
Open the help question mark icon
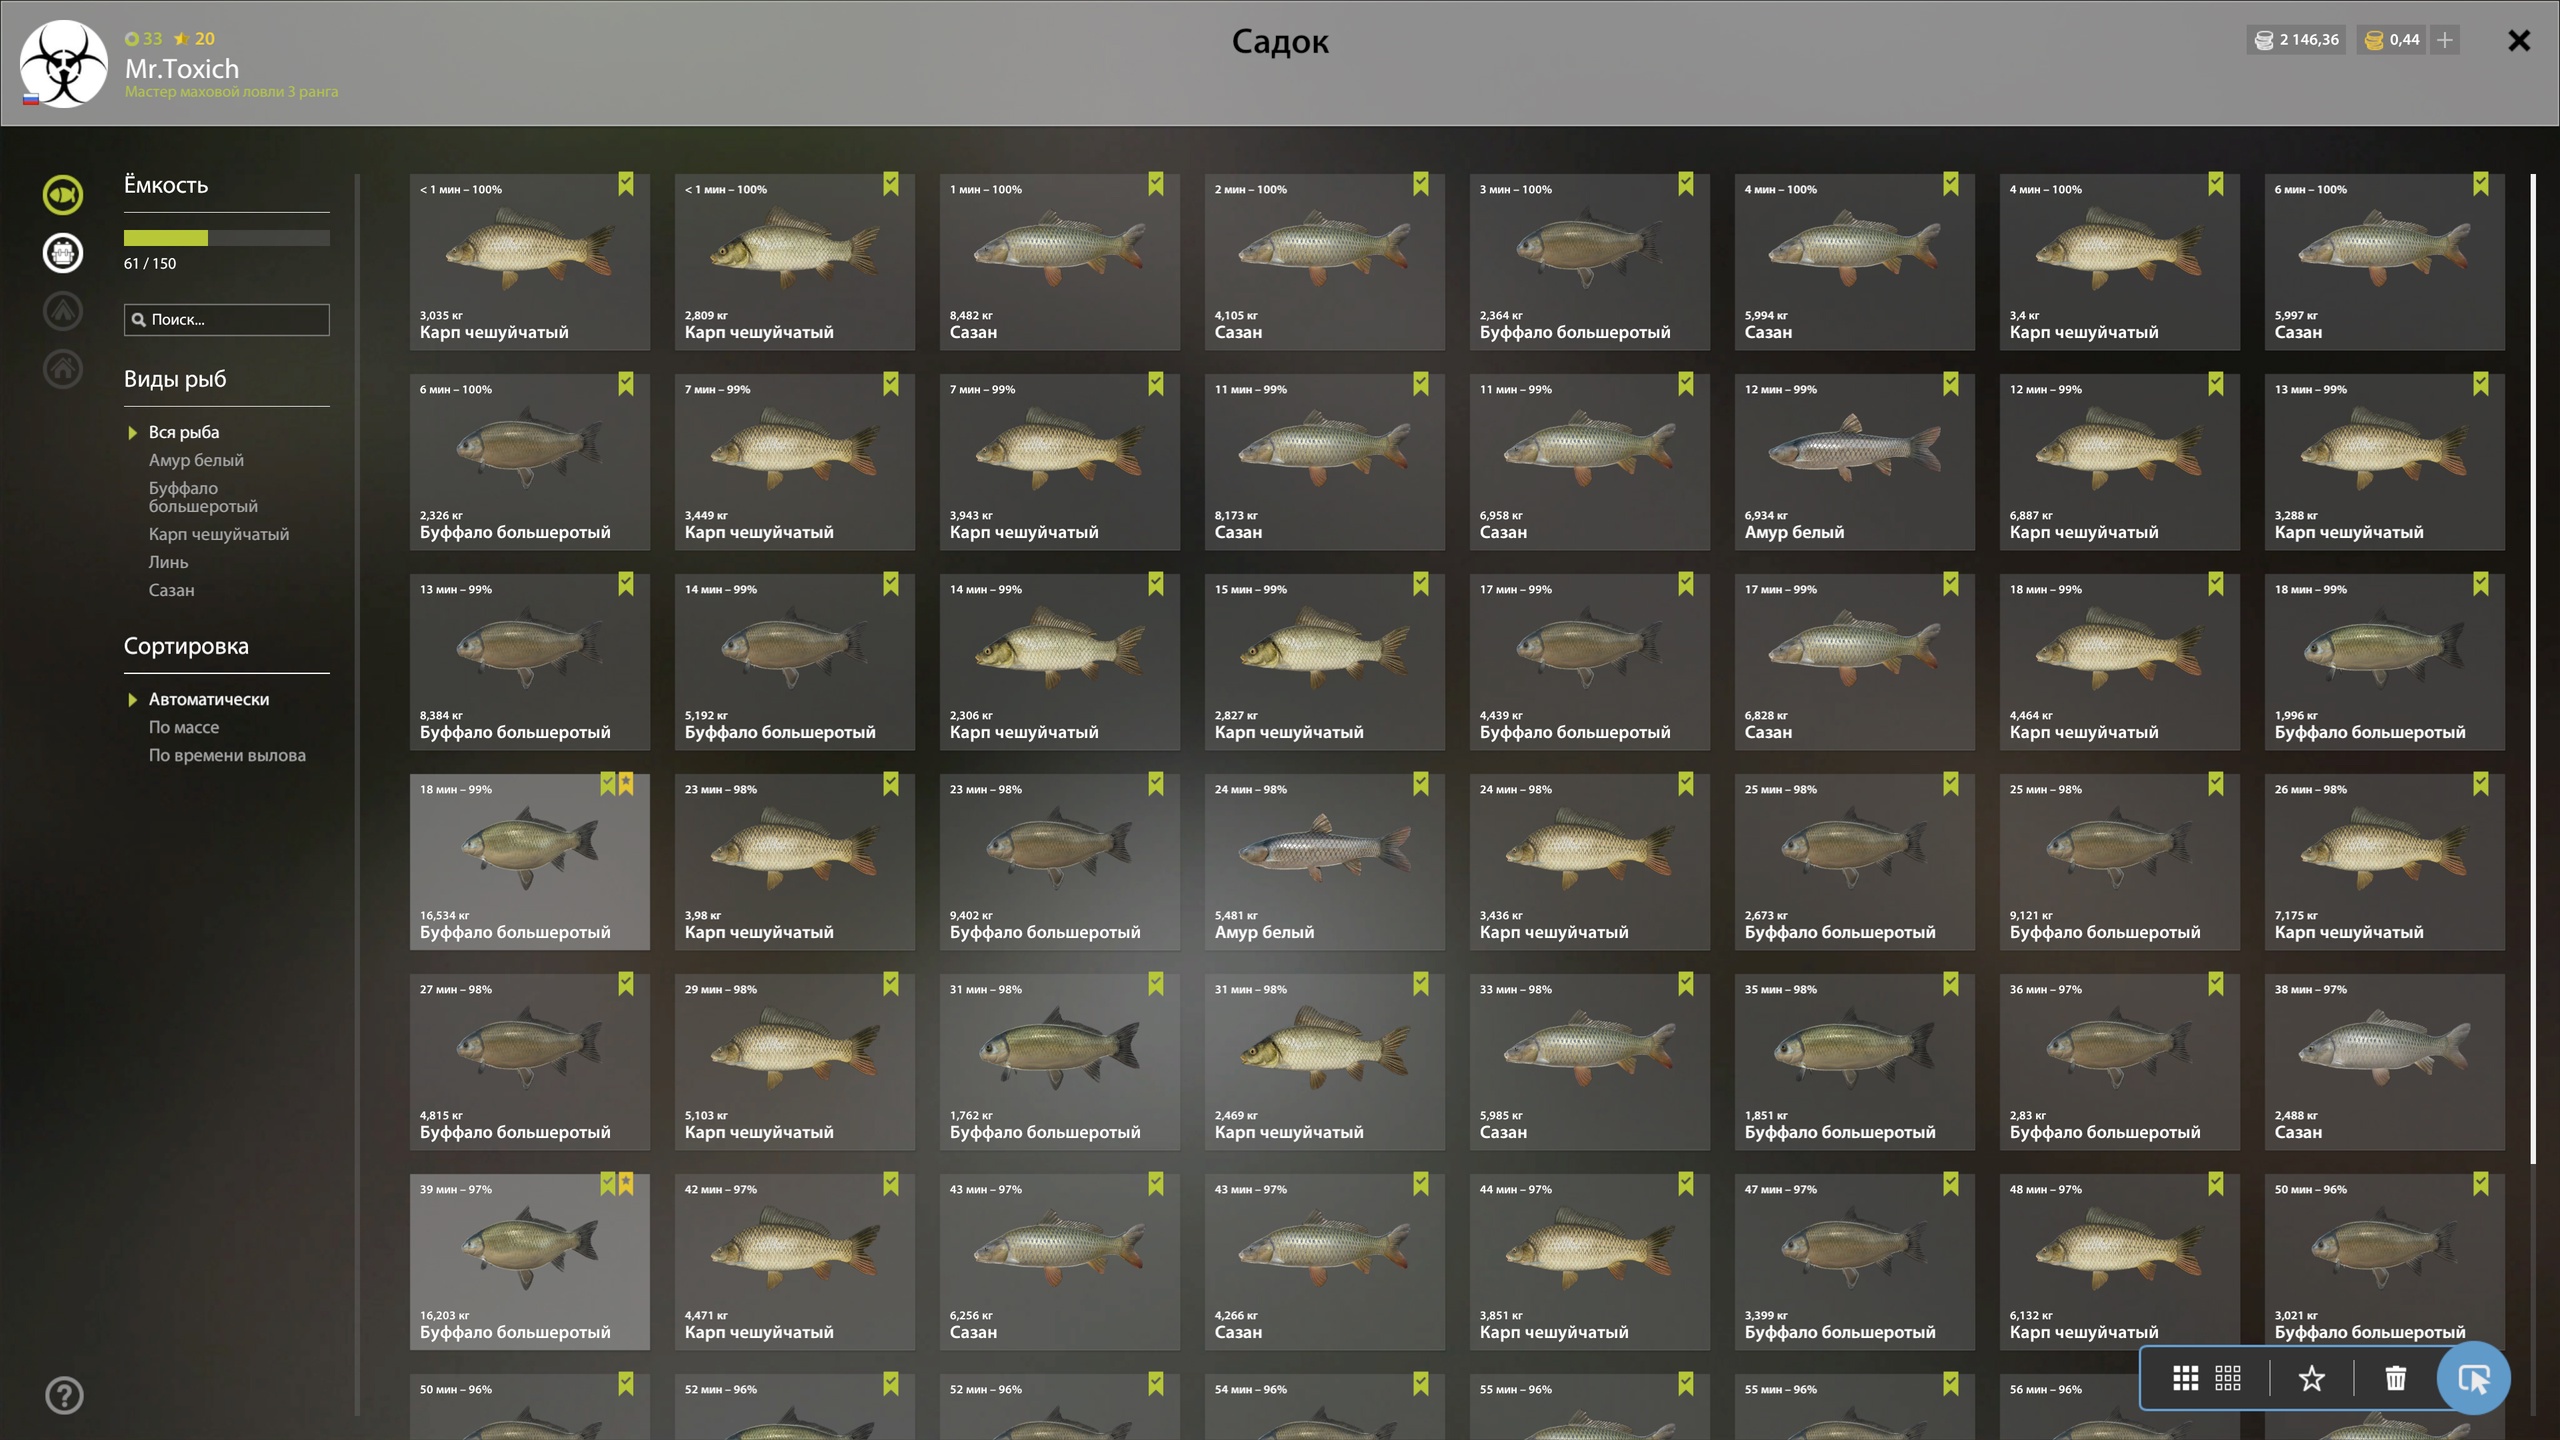64,1395
